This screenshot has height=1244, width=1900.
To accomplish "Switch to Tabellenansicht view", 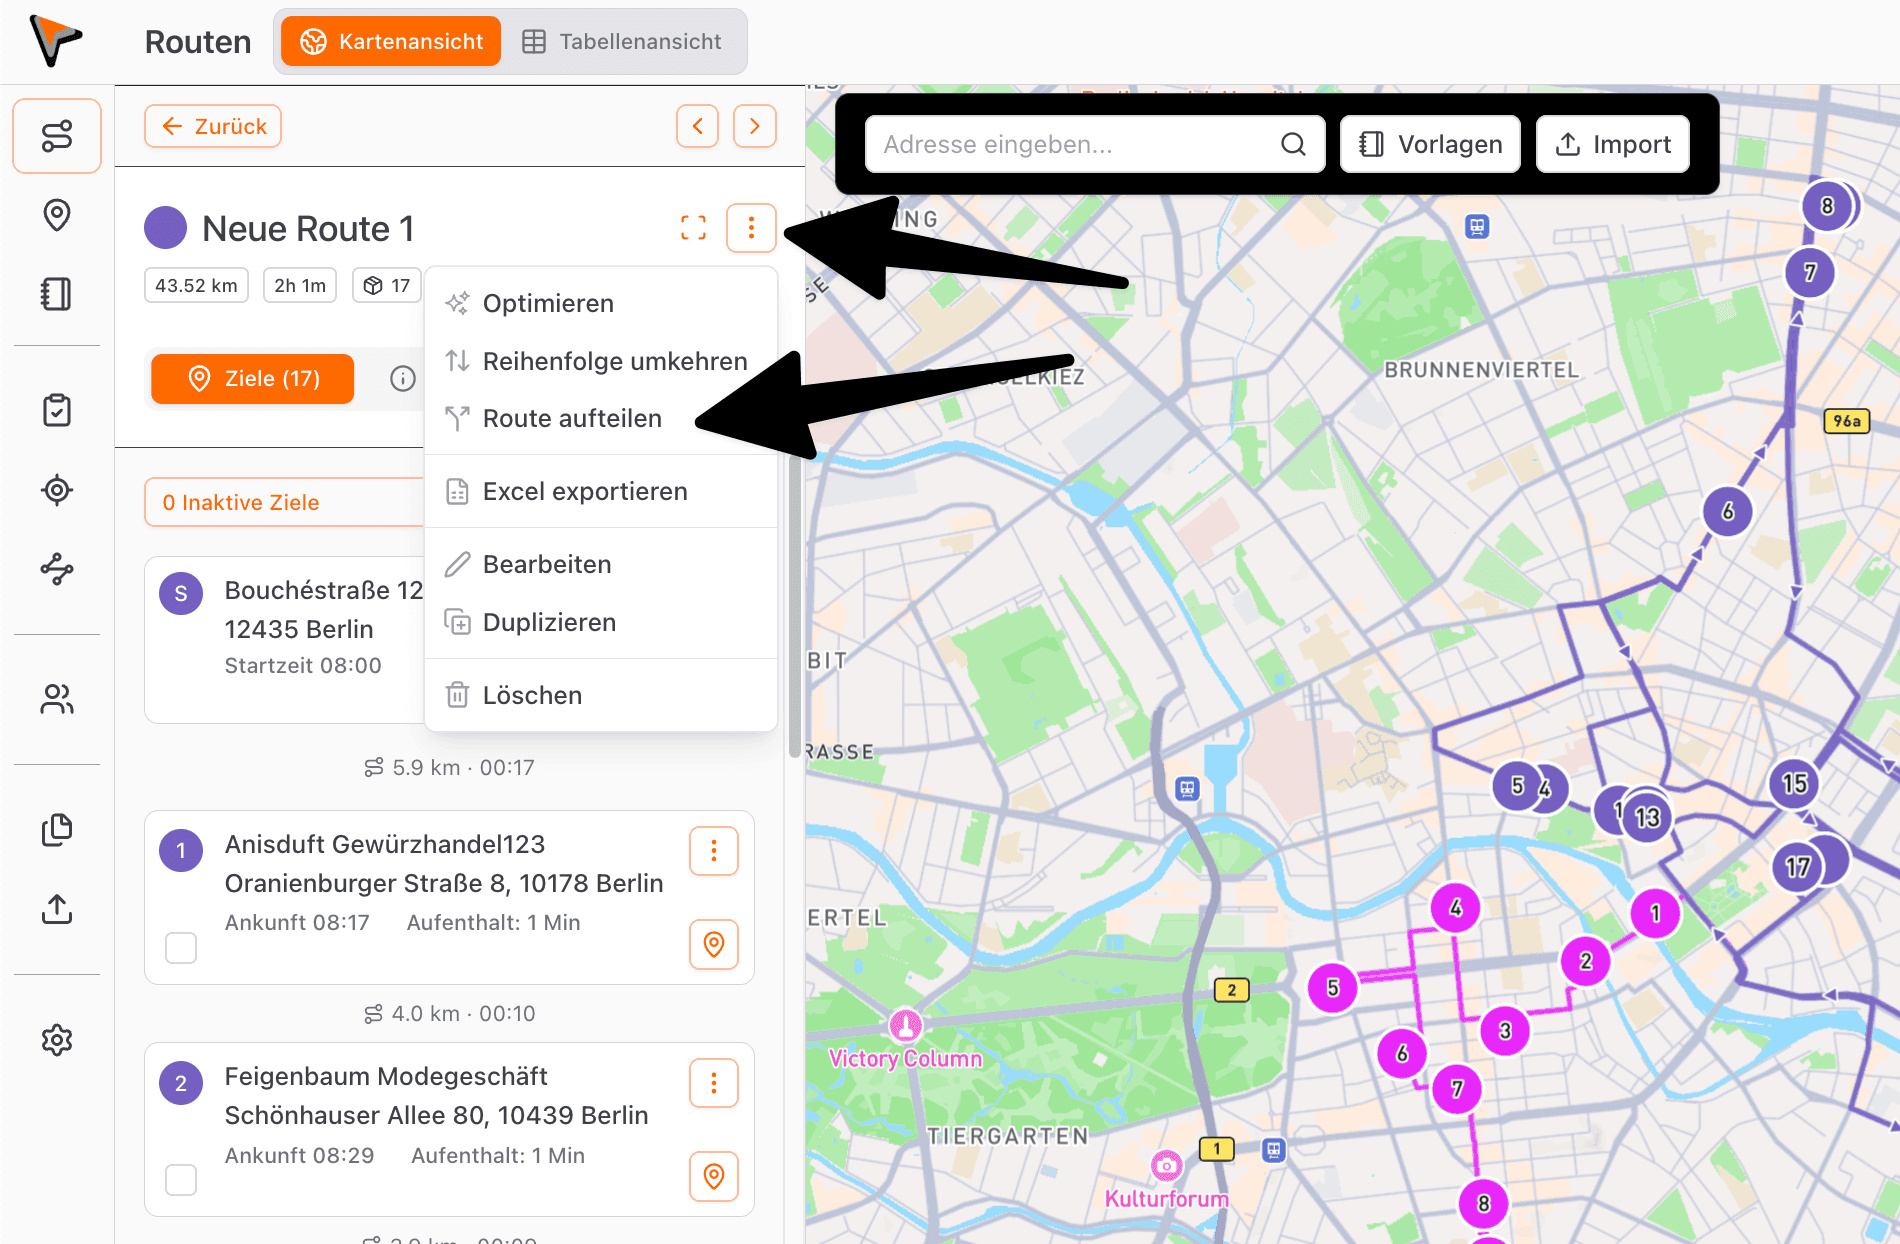I will (x=622, y=42).
